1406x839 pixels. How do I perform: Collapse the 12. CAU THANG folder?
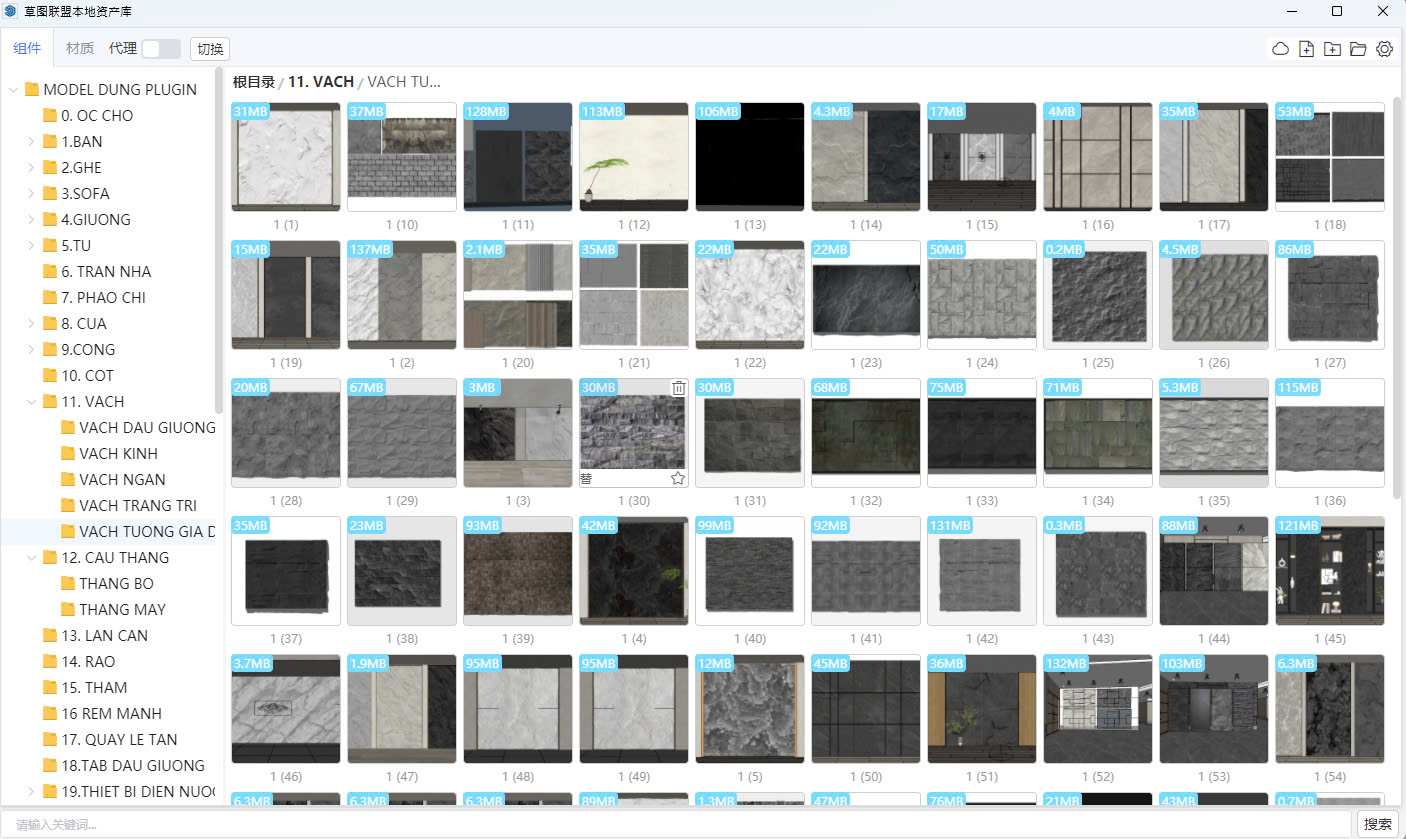point(32,558)
